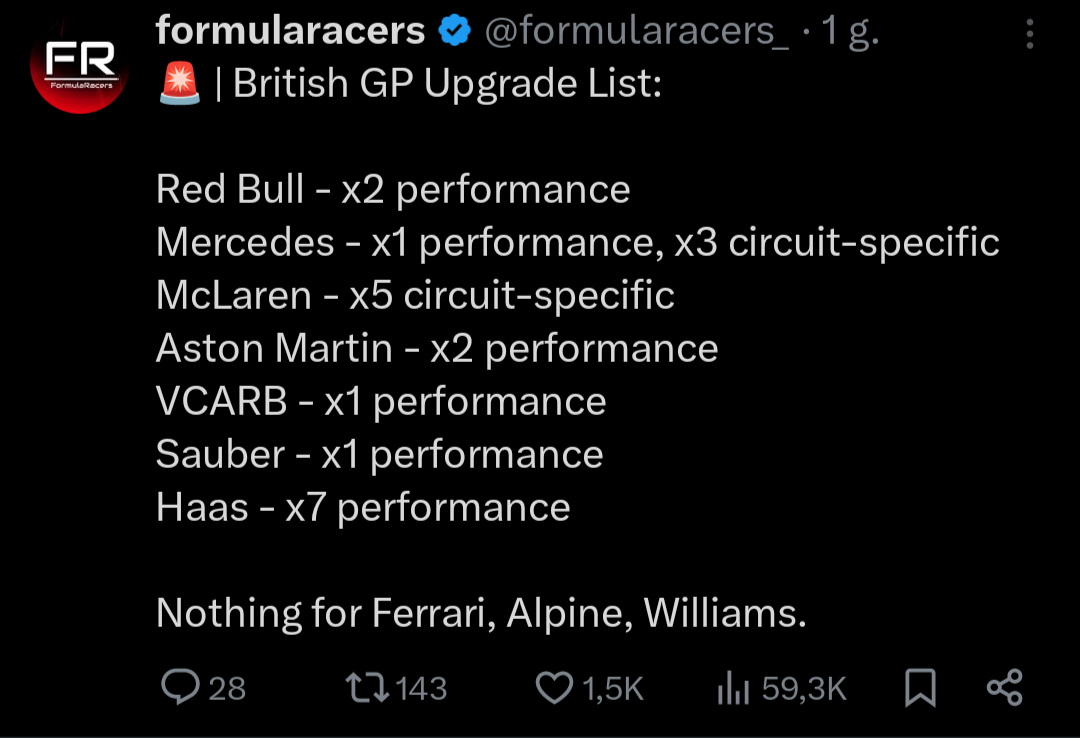The height and width of the screenshot is (738, 1080).
Task: Bookmark this post
Action: [x=920, y=687]
